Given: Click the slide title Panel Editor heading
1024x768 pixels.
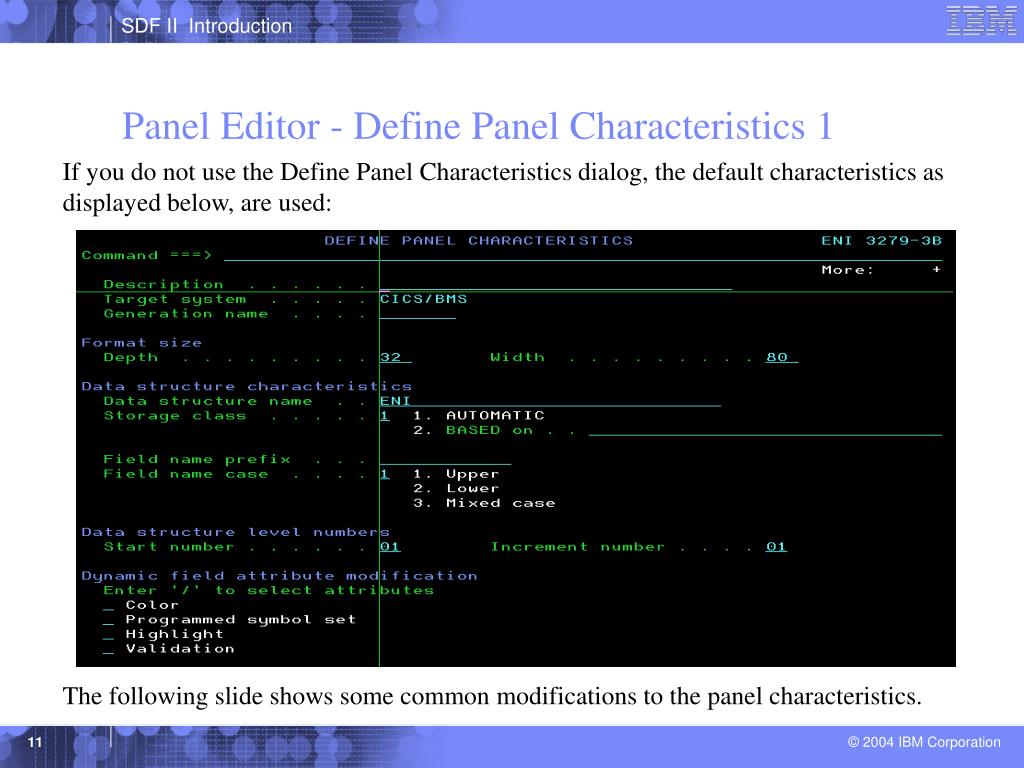Looking at the screenshot, I should (477, 125).
